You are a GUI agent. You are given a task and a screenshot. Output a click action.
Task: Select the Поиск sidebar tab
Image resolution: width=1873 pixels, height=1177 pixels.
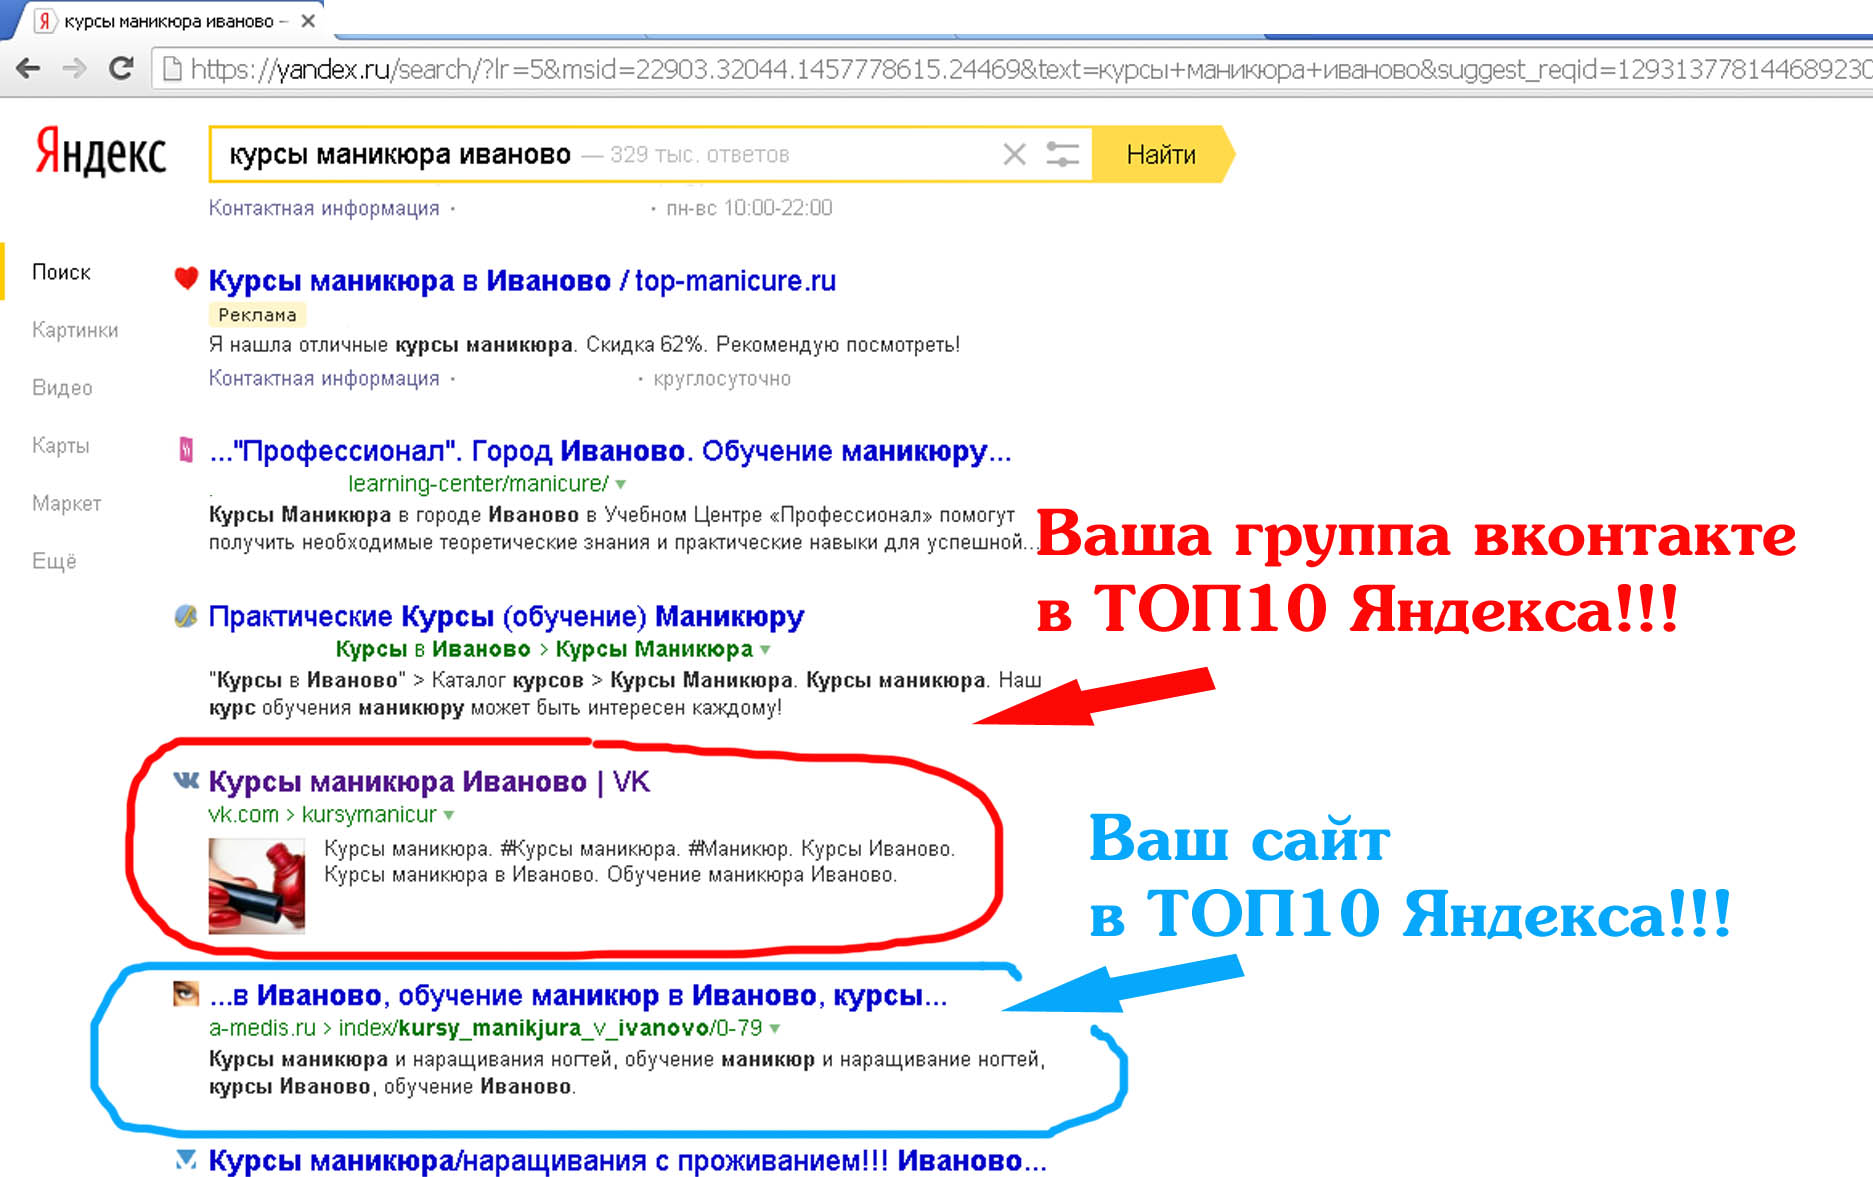point(61,272)
